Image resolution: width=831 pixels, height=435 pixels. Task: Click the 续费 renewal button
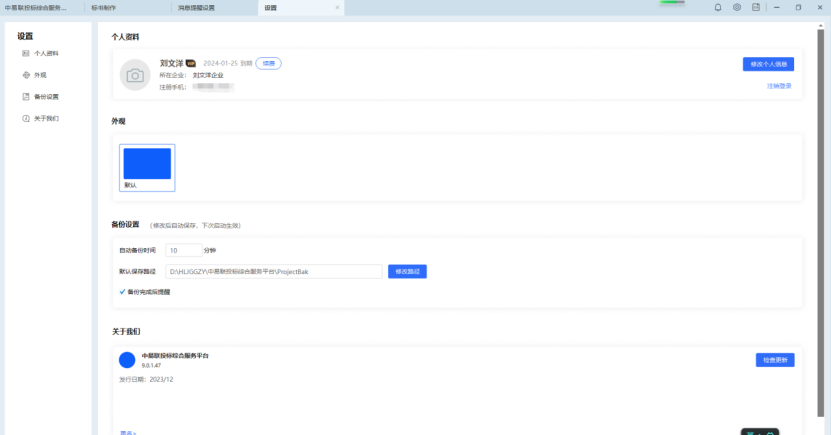coord(268,63)
